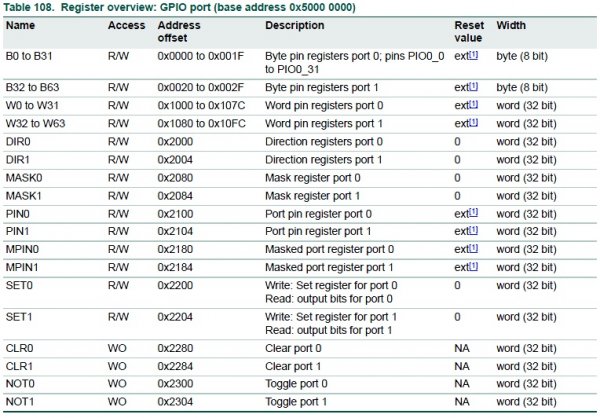Click 'Clear port 0' description text

(x=295, y=350)
